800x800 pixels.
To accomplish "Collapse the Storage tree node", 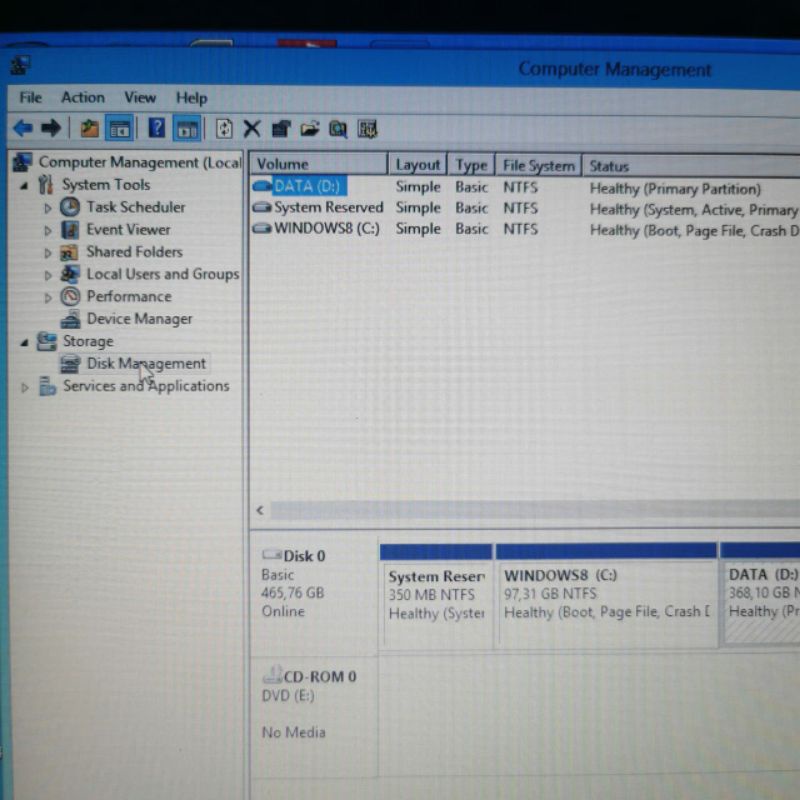I will tap(24, 342).
